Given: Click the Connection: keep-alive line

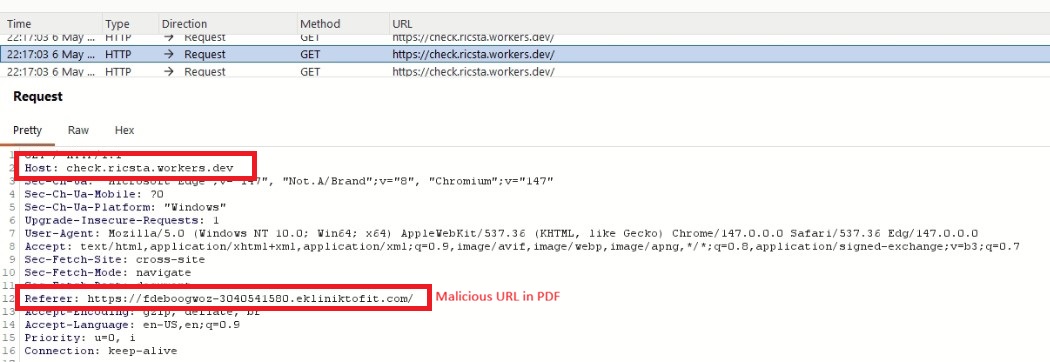Looking at the screenshot, I should [x=101, y=351].
